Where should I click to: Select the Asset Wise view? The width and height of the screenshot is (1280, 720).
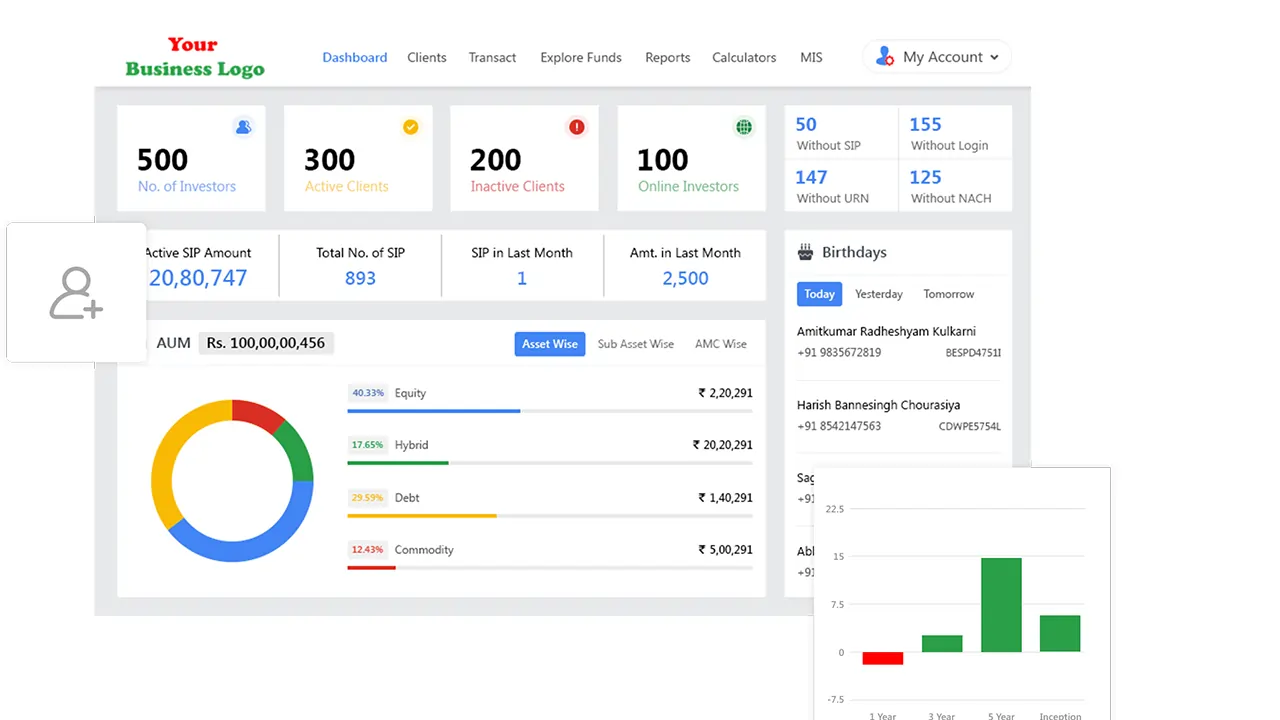549,344
